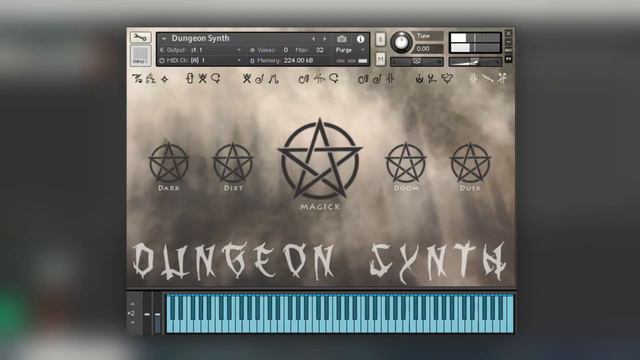This screenshot has height=360, width=640.
Task: Click the Max voices value 32
Action: [320, 50]
